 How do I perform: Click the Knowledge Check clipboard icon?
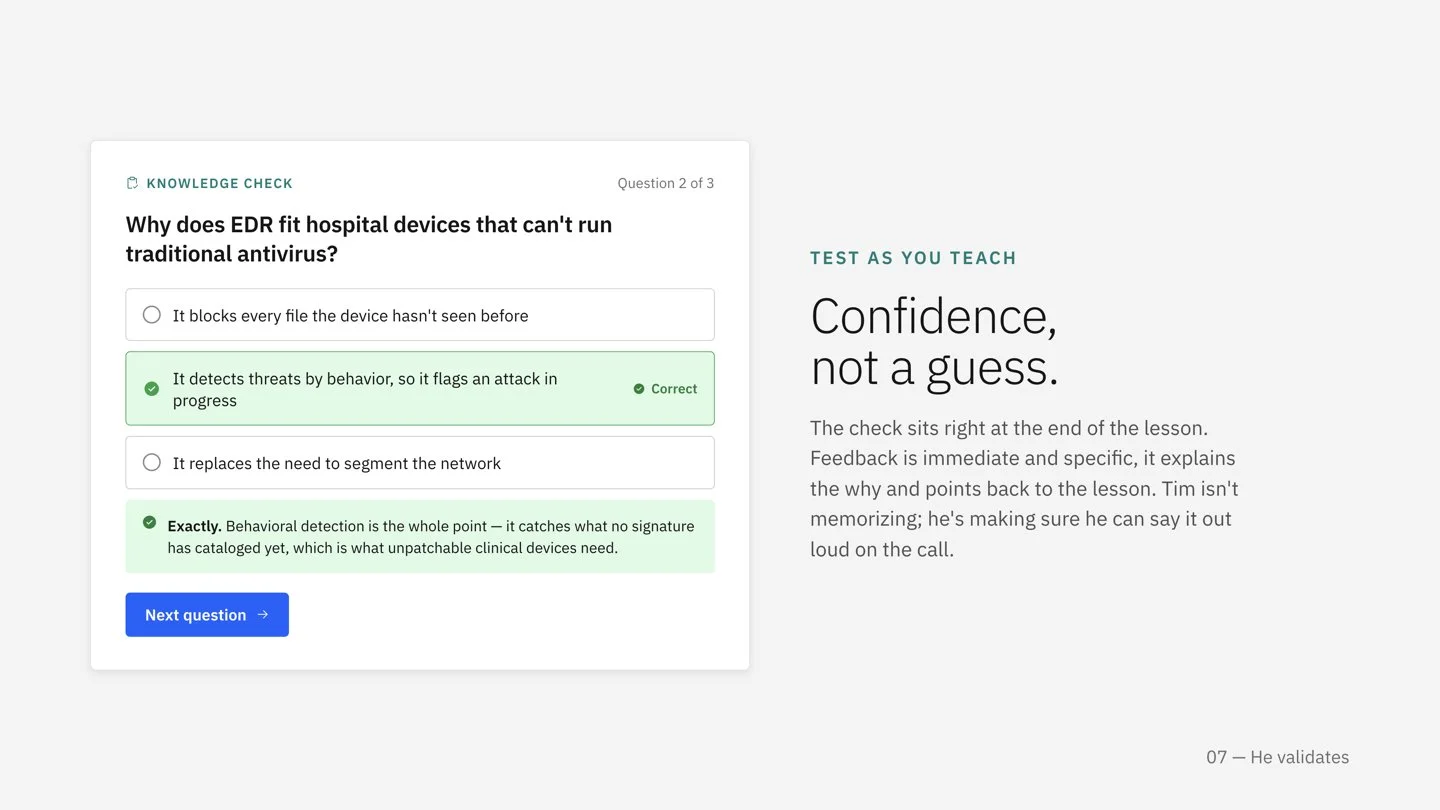(x=132, y=183)
